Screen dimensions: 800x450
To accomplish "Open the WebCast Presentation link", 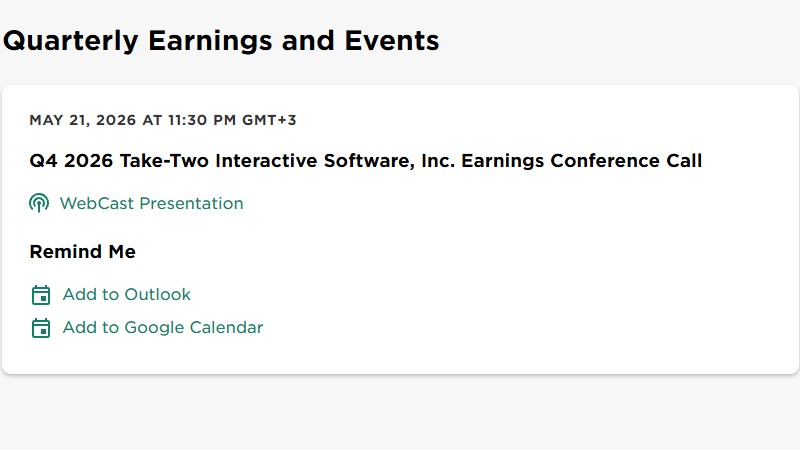I will [151, 204].
